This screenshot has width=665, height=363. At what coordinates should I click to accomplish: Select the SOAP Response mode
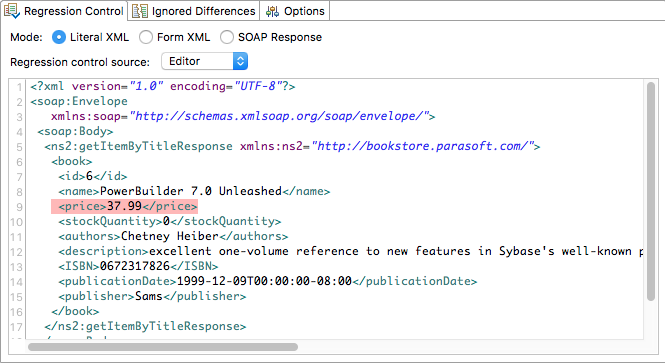coord(227,37)
